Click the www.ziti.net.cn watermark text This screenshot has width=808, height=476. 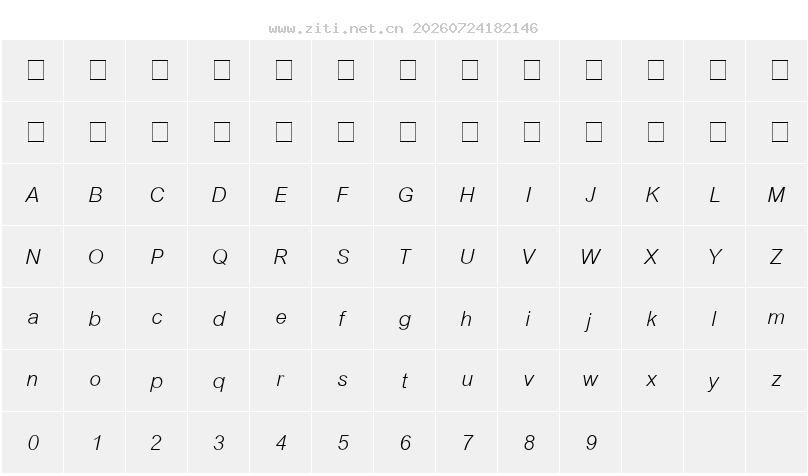(336, 28)
